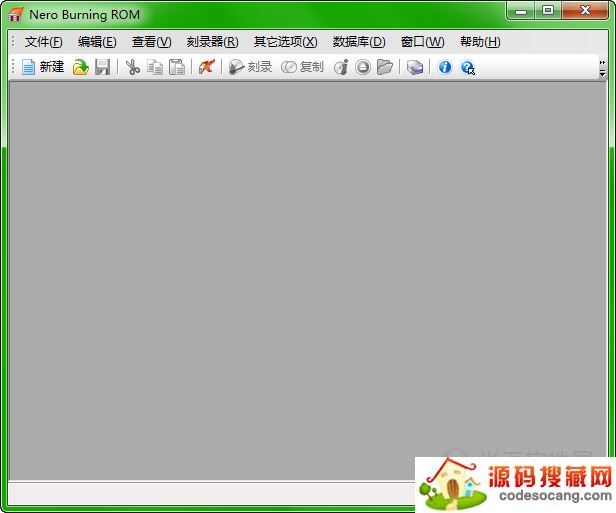Click the disc info icon
This screenshot has height=513, width=616.
point(341,67)
